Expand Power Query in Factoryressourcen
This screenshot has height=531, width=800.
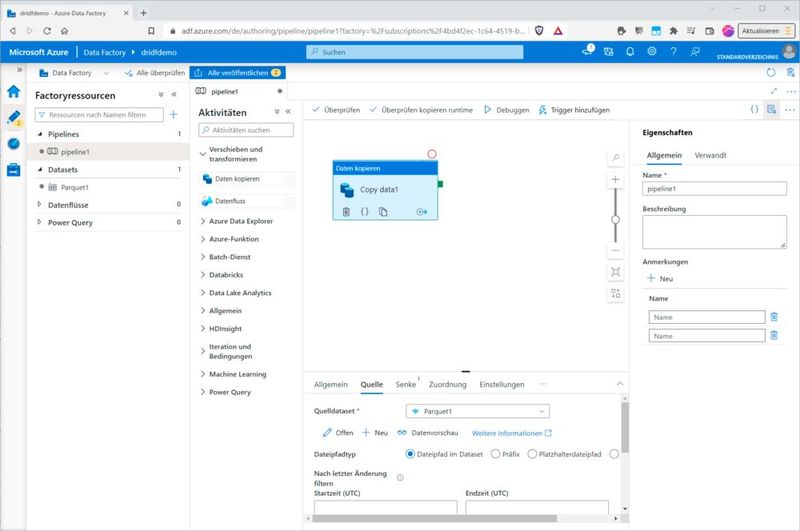[40, 222]
